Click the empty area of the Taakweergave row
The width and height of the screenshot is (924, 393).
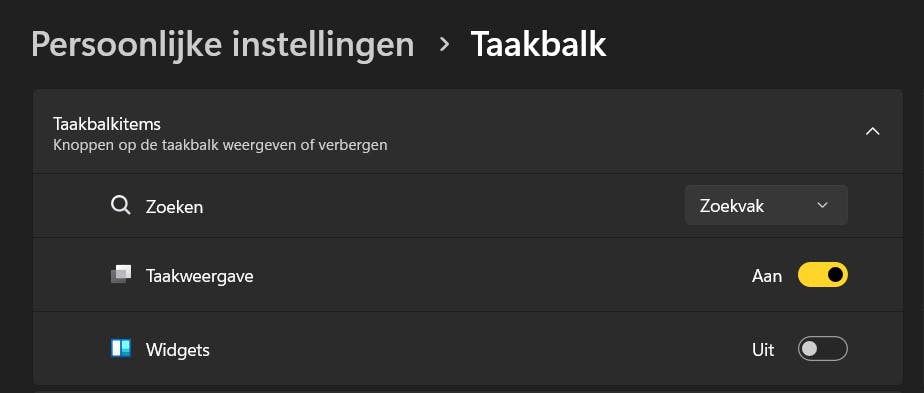[x=471, y=275]
